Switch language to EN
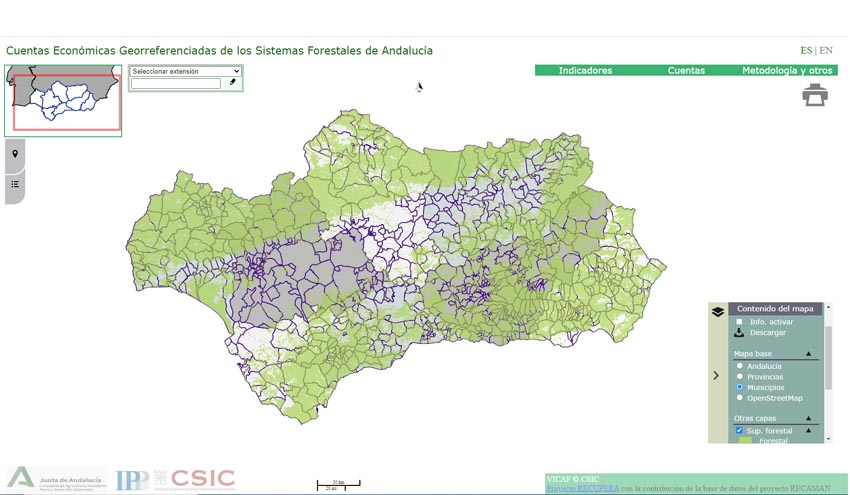 pyautogui.click(x=826, y=50)
